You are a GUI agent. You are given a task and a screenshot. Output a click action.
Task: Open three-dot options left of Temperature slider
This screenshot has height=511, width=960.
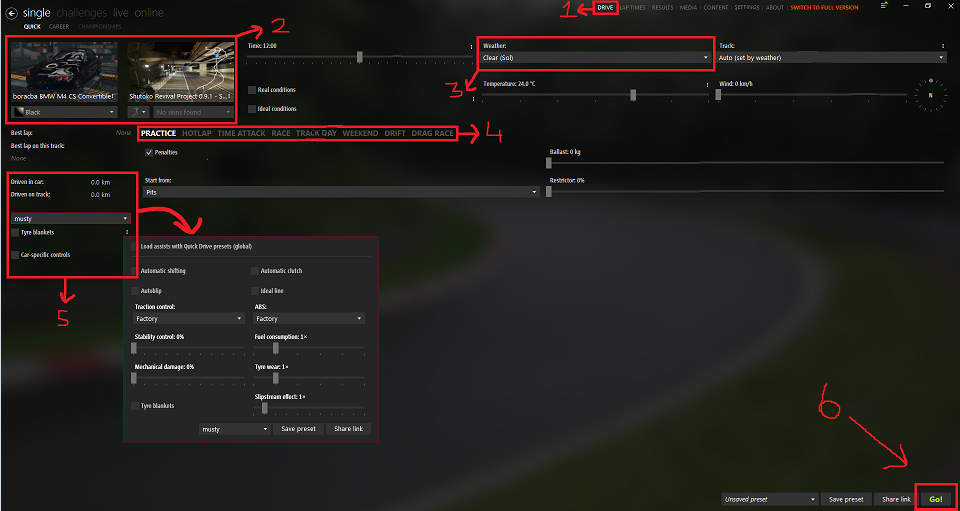pyautogui.click(x=473, y=99)
